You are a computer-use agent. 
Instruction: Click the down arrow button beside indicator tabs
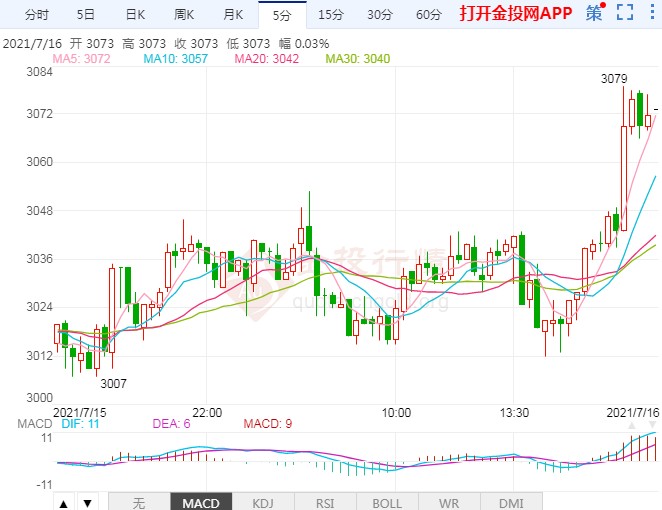pos(87,502)
